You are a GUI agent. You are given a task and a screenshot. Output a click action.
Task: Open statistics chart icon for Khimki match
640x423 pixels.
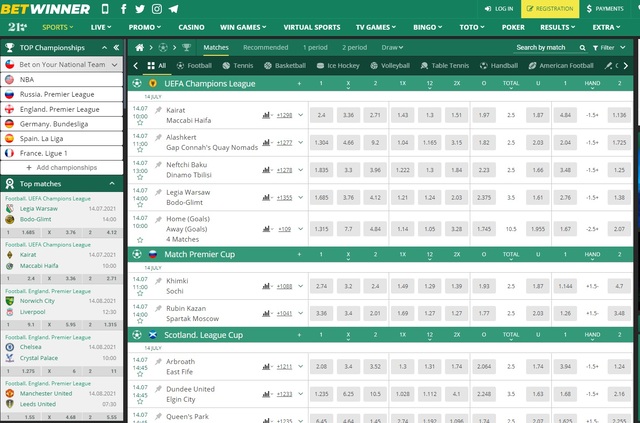[266, 286]
